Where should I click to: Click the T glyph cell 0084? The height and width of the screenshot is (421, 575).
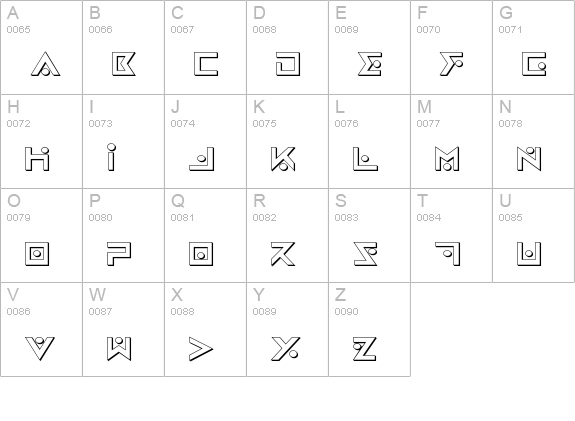point(451,235)
